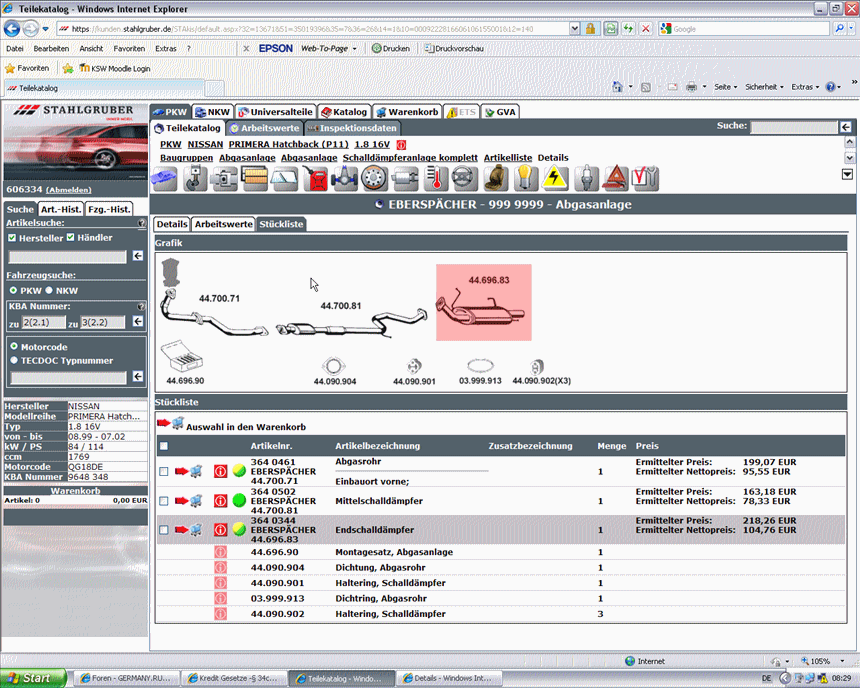
Task: Click the Drucken printer icon in toolbar
Action: coord(376,48)
